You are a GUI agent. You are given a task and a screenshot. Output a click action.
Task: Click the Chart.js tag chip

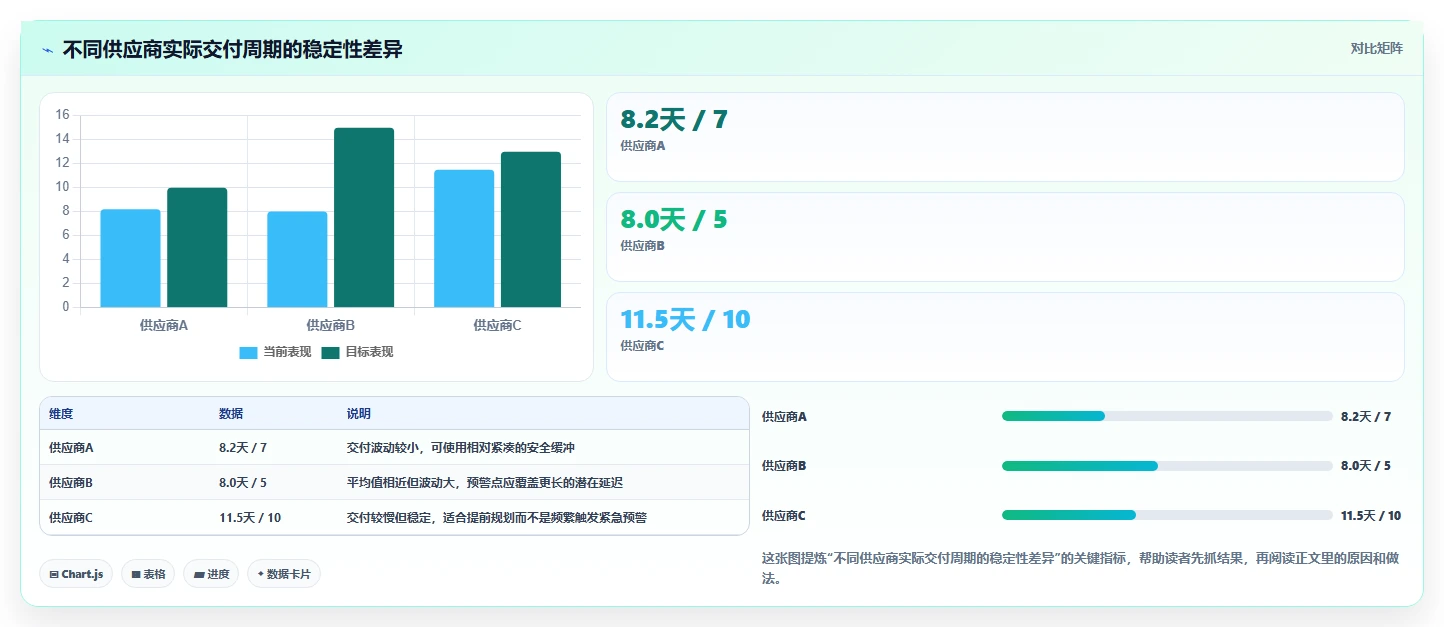[77, 574]
